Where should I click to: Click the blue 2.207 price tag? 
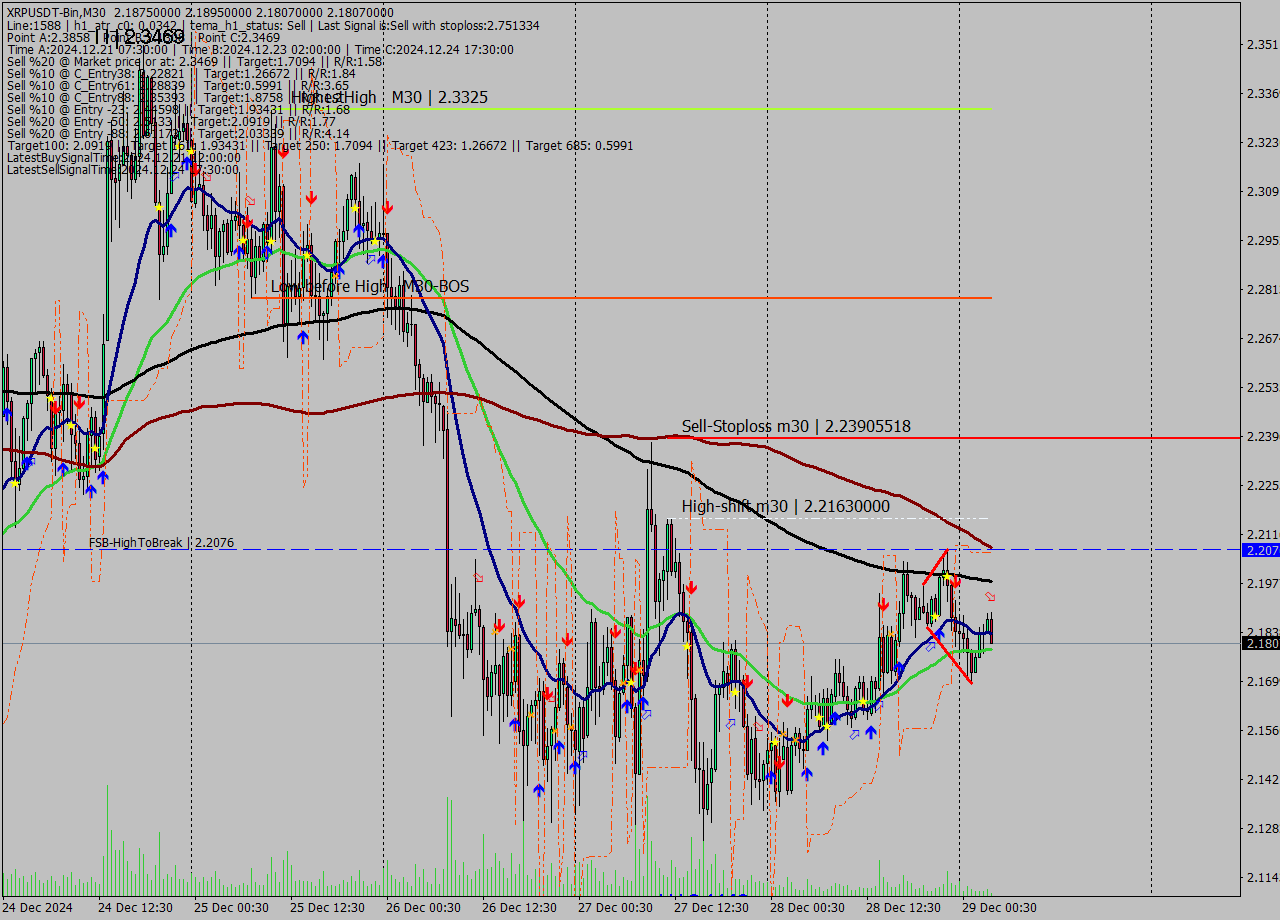pyautogui.click(x=1260, y=550)
